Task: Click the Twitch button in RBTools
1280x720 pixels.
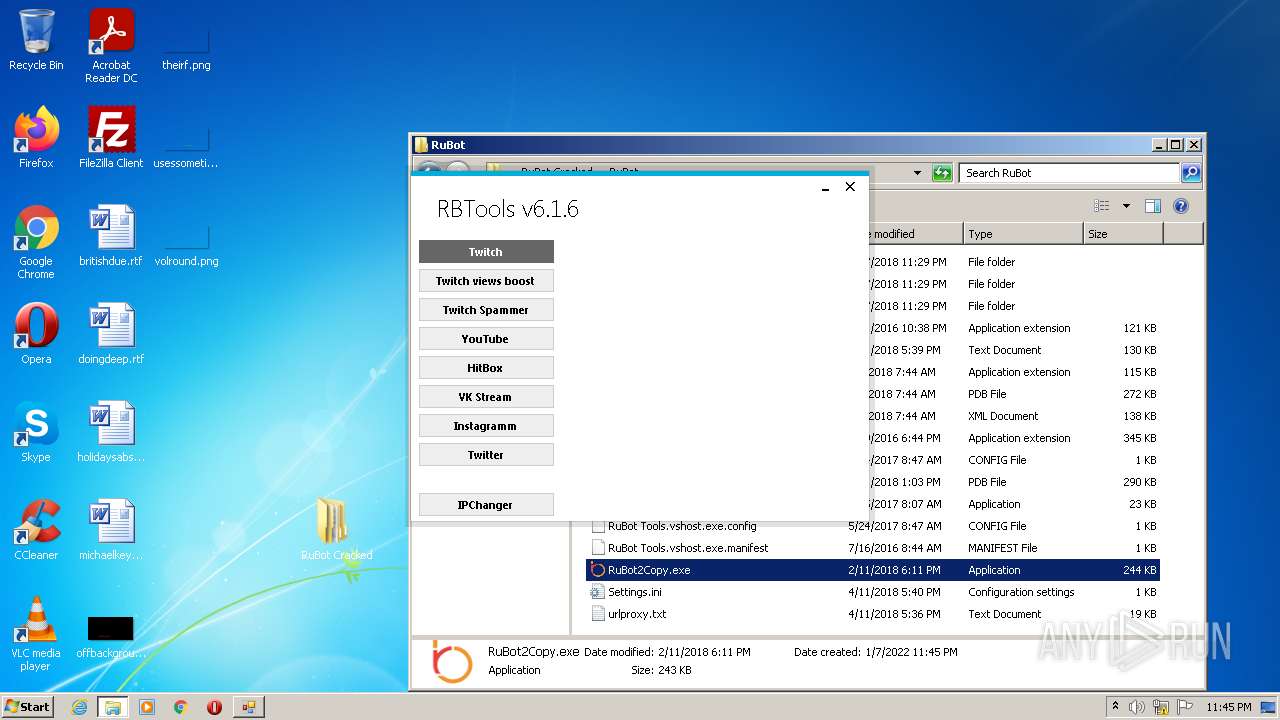Action: coord(486,252)
